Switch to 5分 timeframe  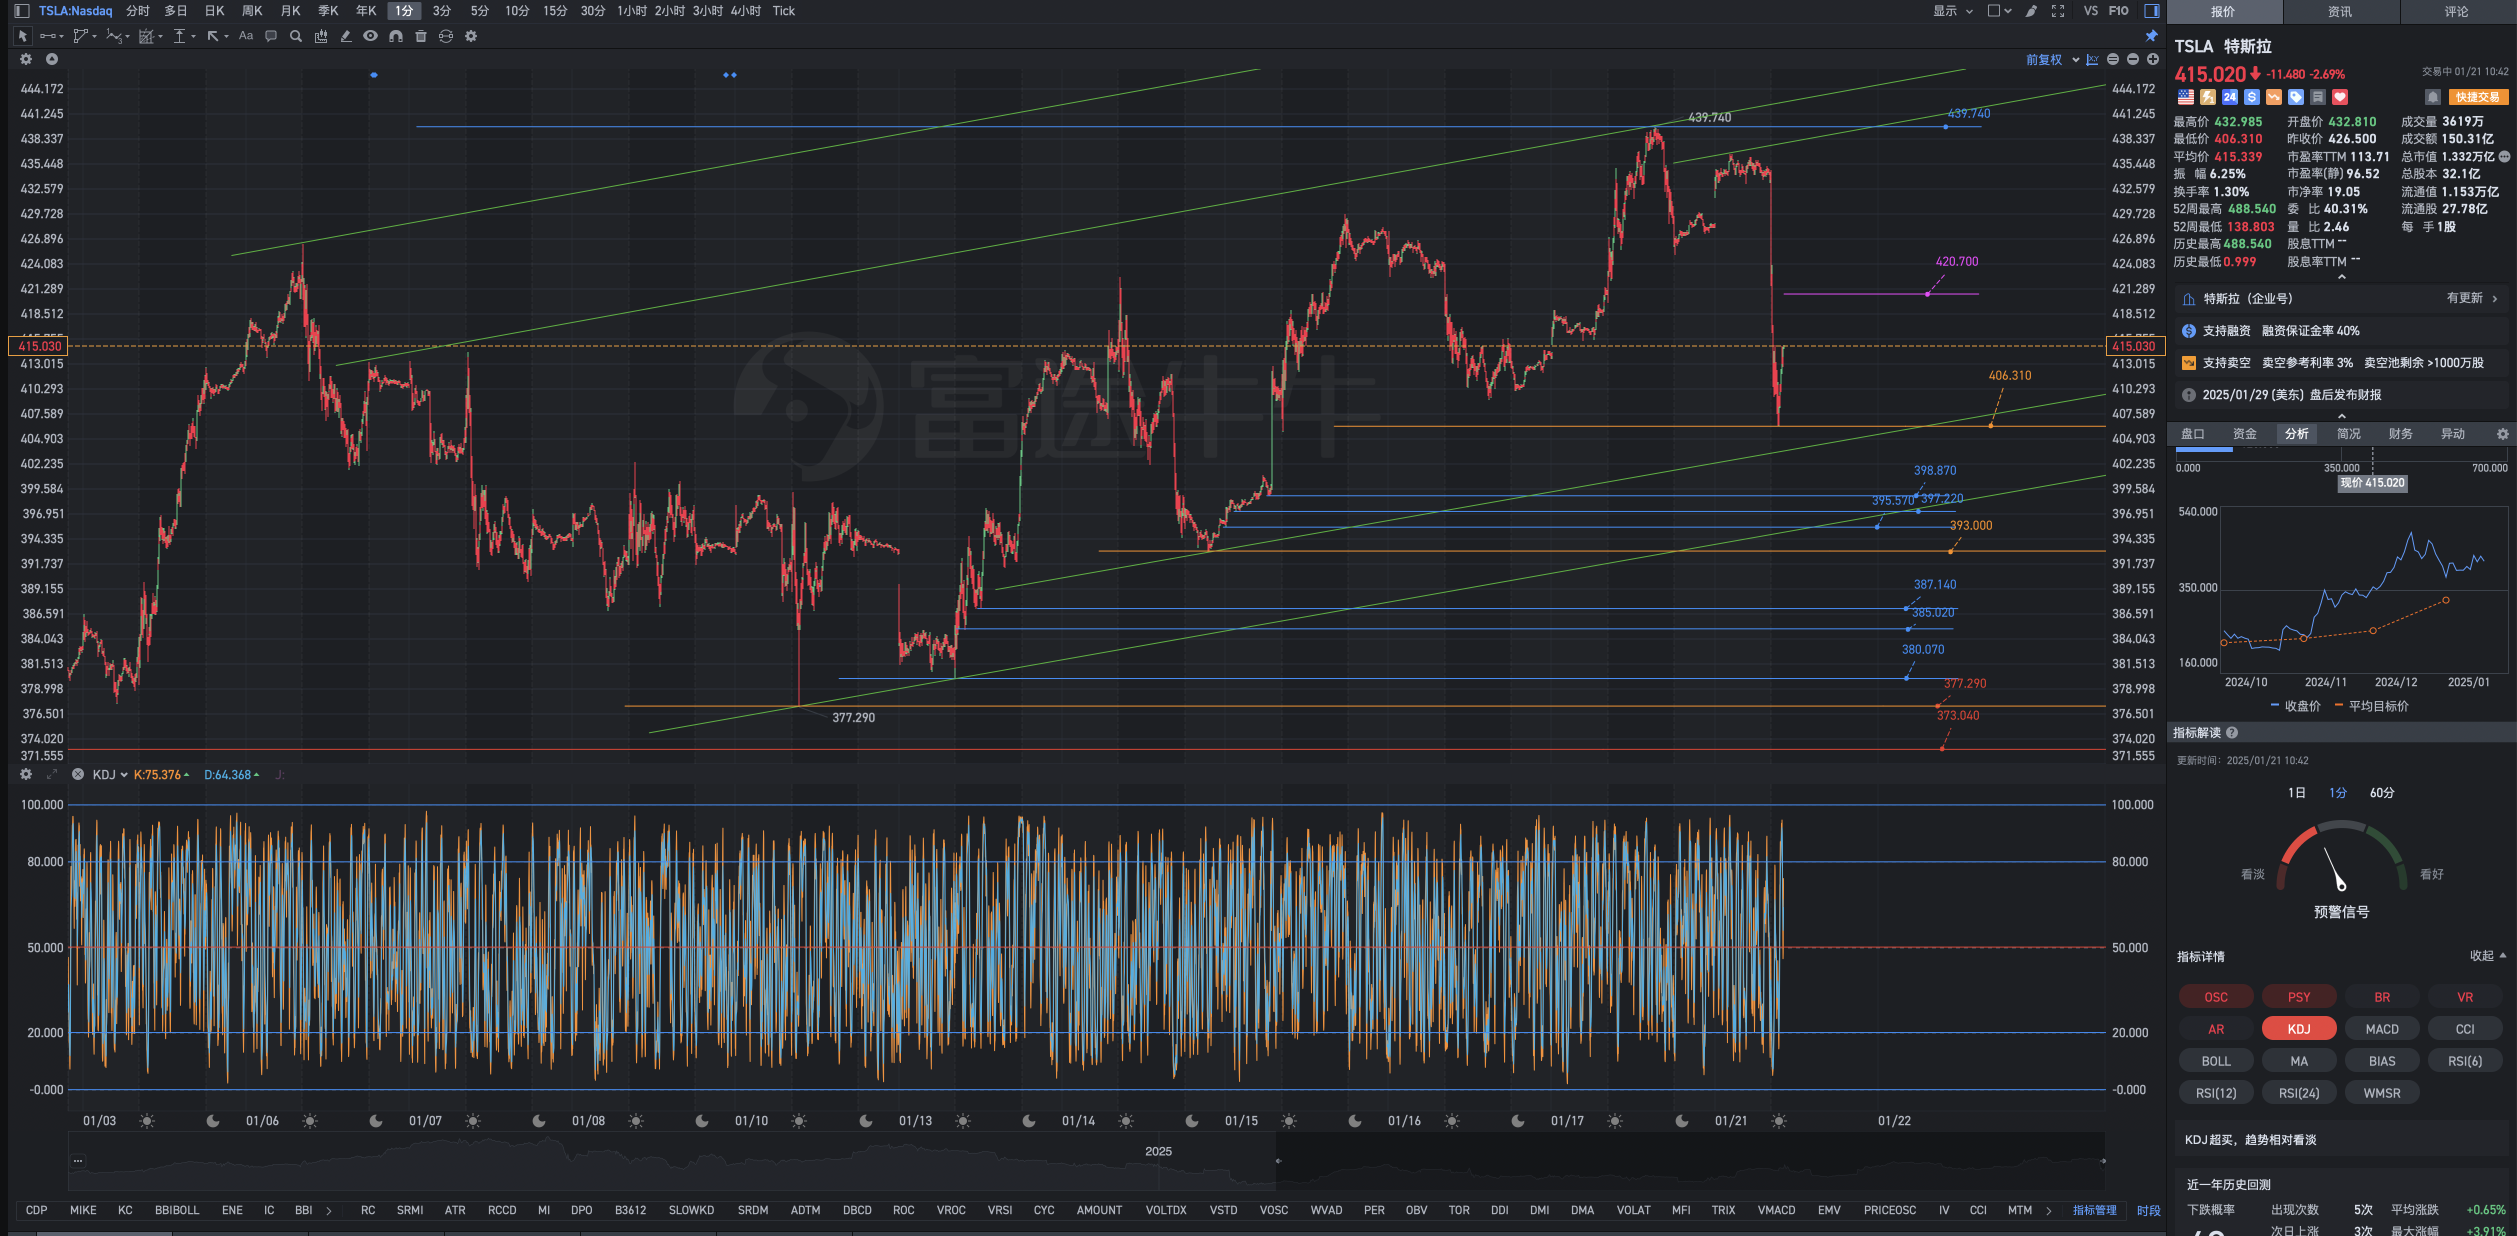480,11
